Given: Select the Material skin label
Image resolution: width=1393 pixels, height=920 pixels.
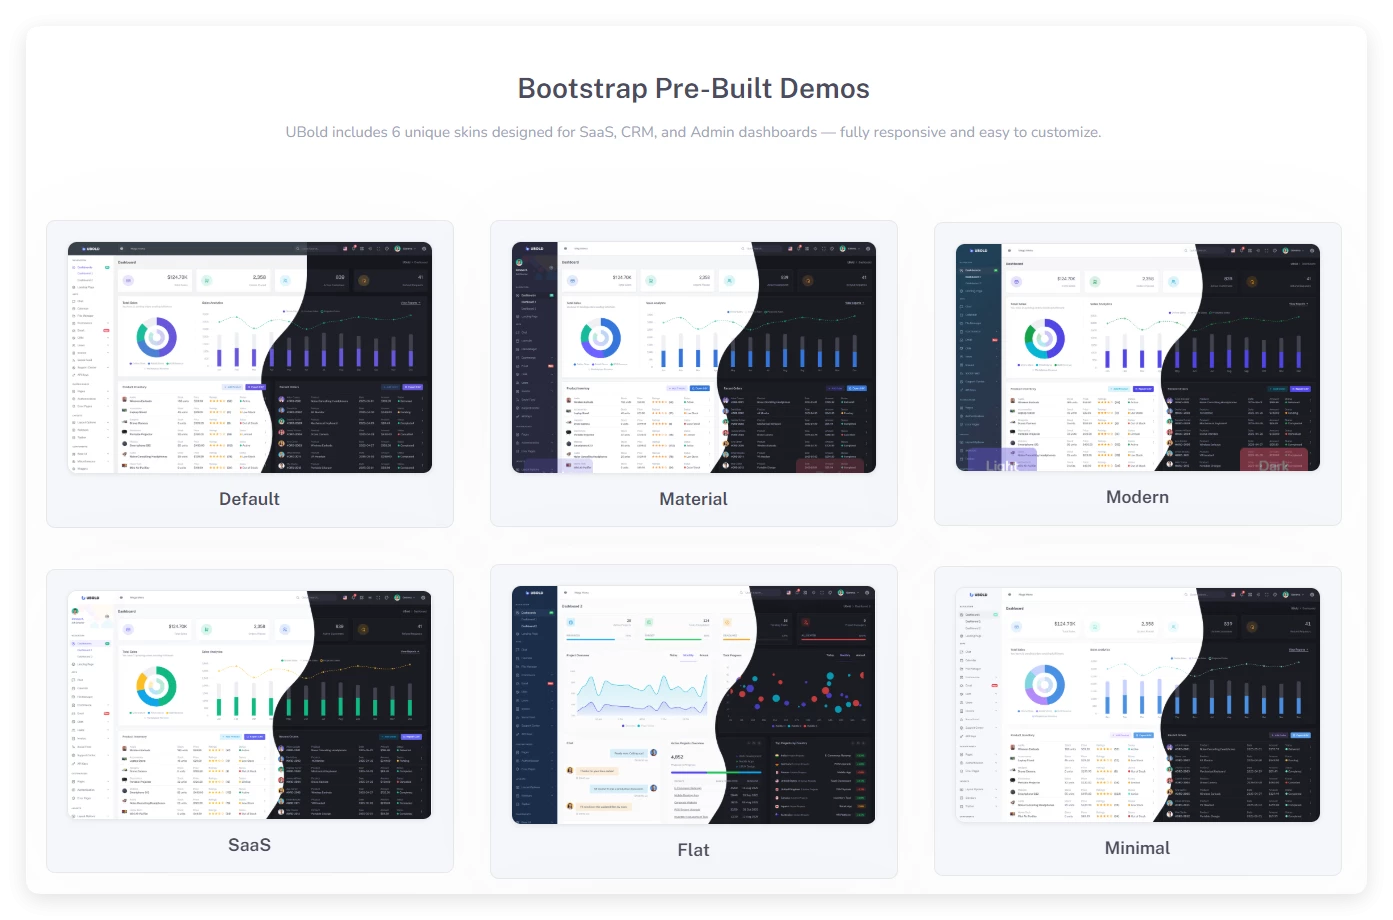Looking at the screenshot, I should tap(693, 499).
